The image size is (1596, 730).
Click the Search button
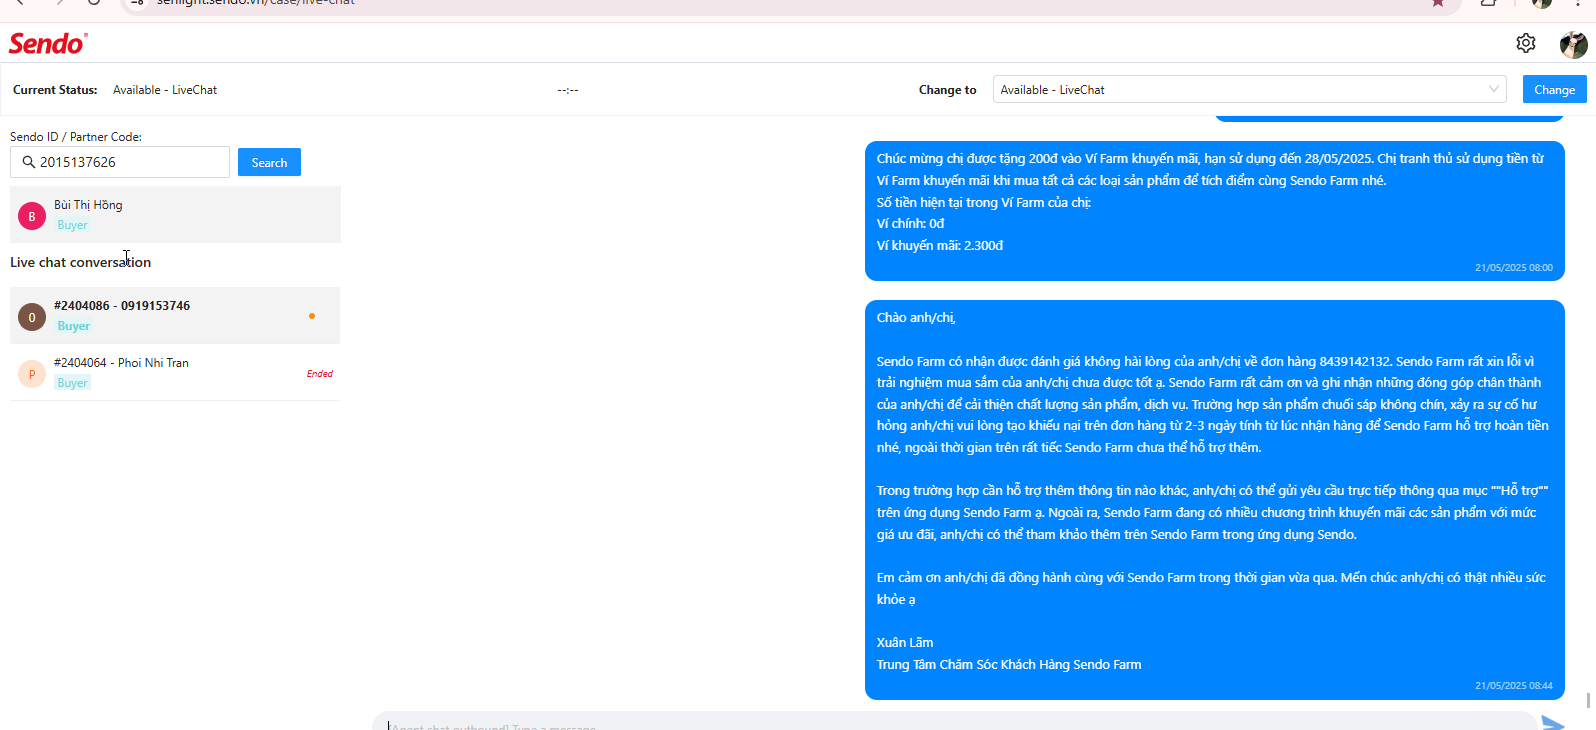pyautogui.click(x=269, y=162)
